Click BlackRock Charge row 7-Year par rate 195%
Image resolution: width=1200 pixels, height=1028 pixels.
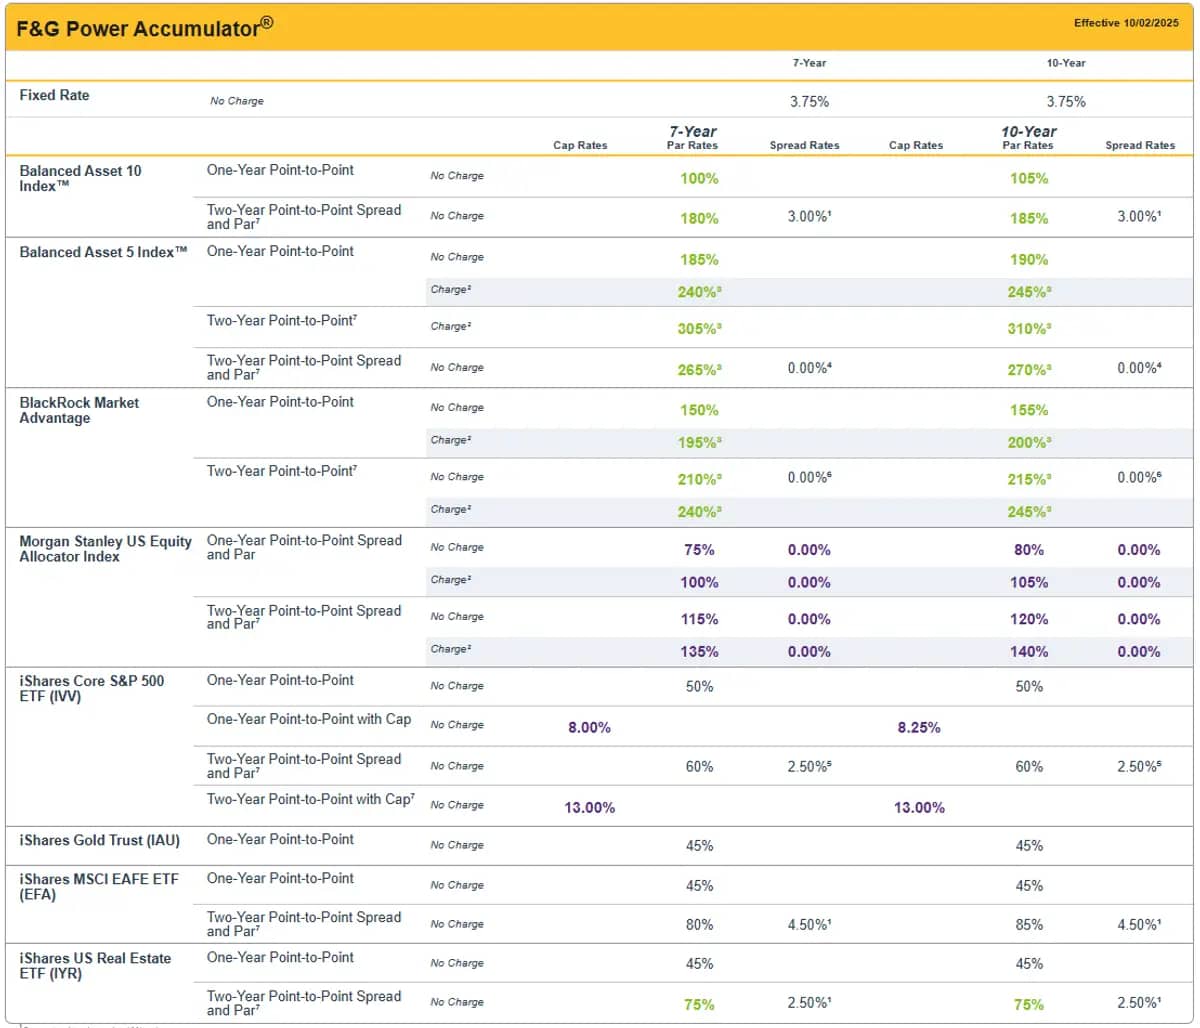pyautogui.click(x=699, y=442)
